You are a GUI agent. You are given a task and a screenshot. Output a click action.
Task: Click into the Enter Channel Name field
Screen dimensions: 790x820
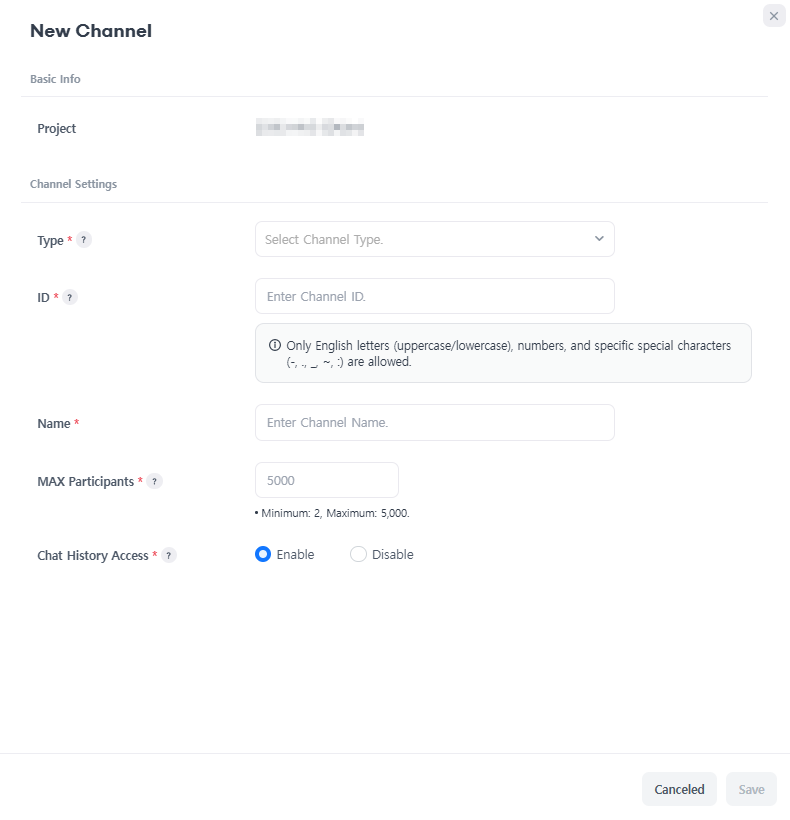(434, 422)
